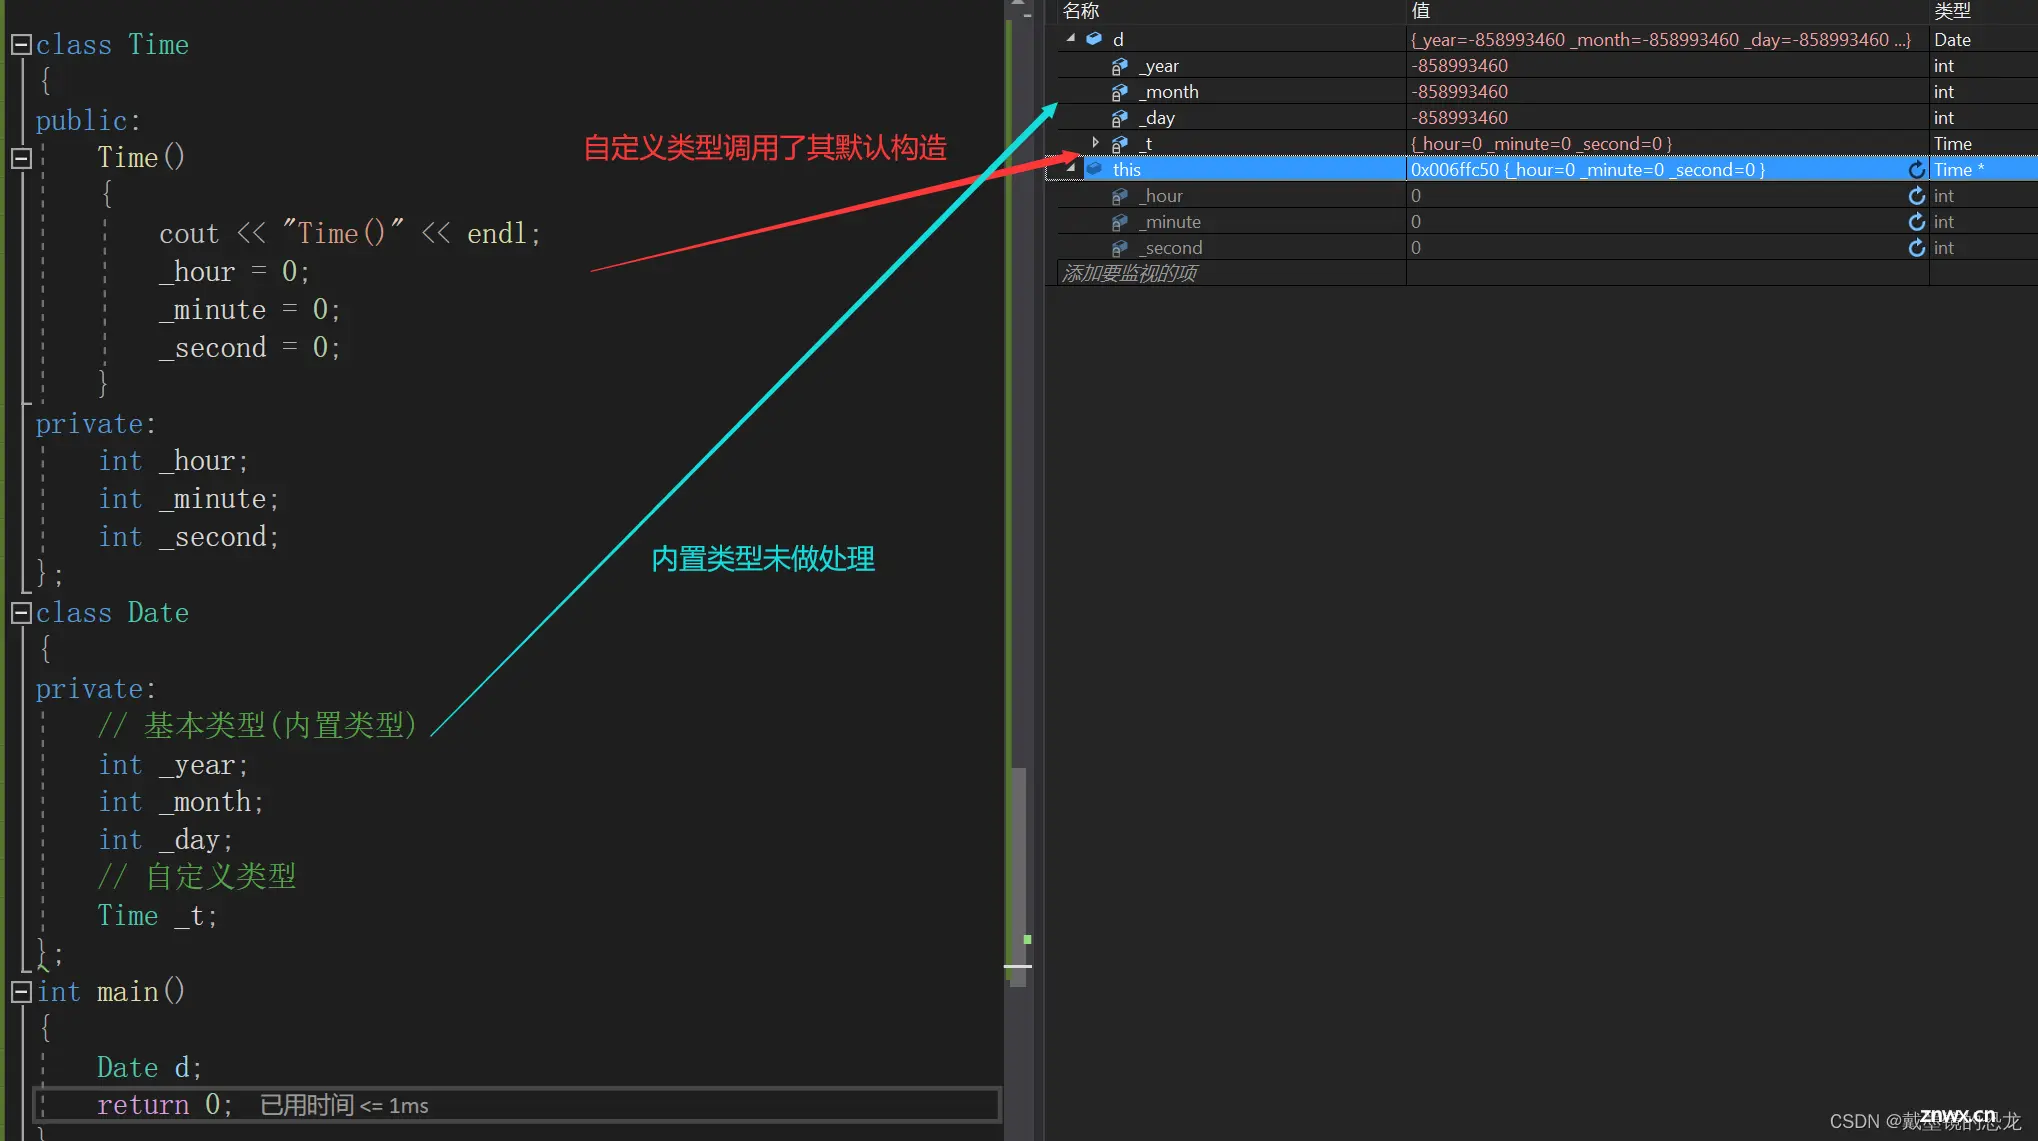
Task: Click the 添加要监视的项 input row
Action: [x=1231, y=273]
